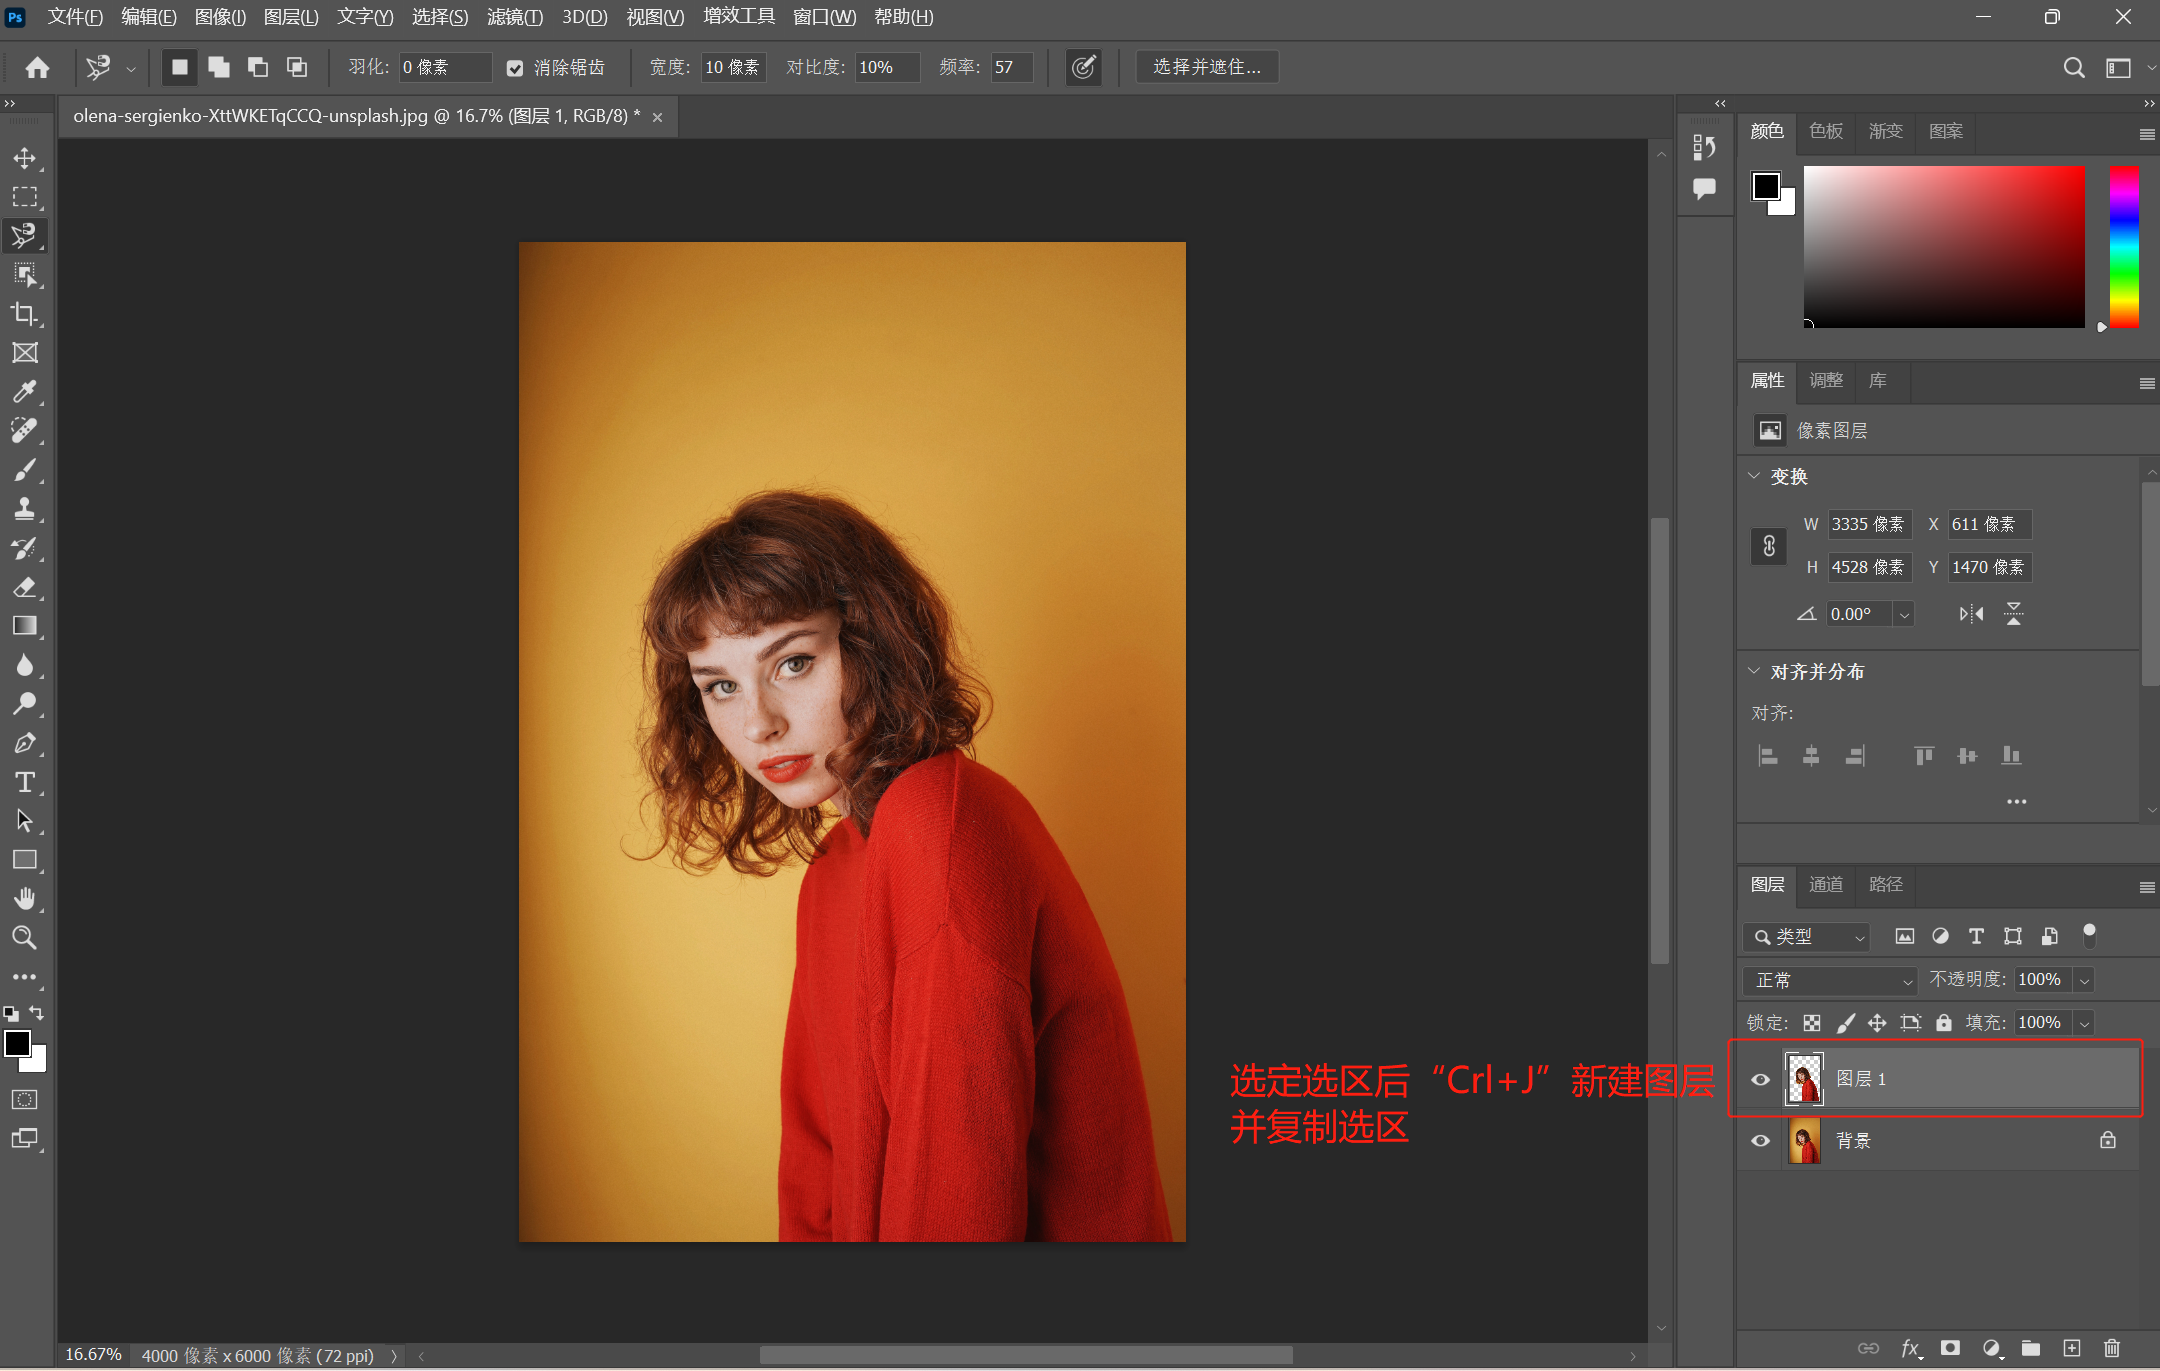This screenshot has width=2160, height=1371.
Task: Toggle lock transparent pixels
Action: (x=1812, y=1023)
